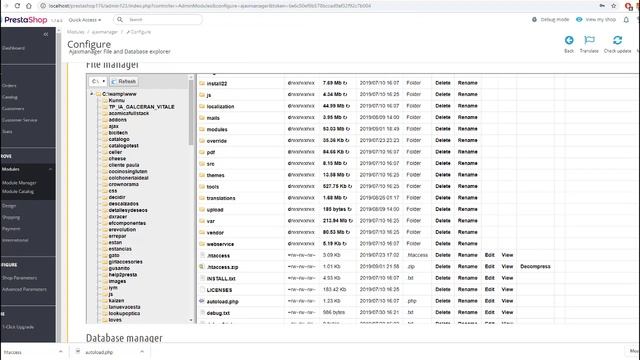Open the C:\ drive selector dropdown

(x=98, y=81)
